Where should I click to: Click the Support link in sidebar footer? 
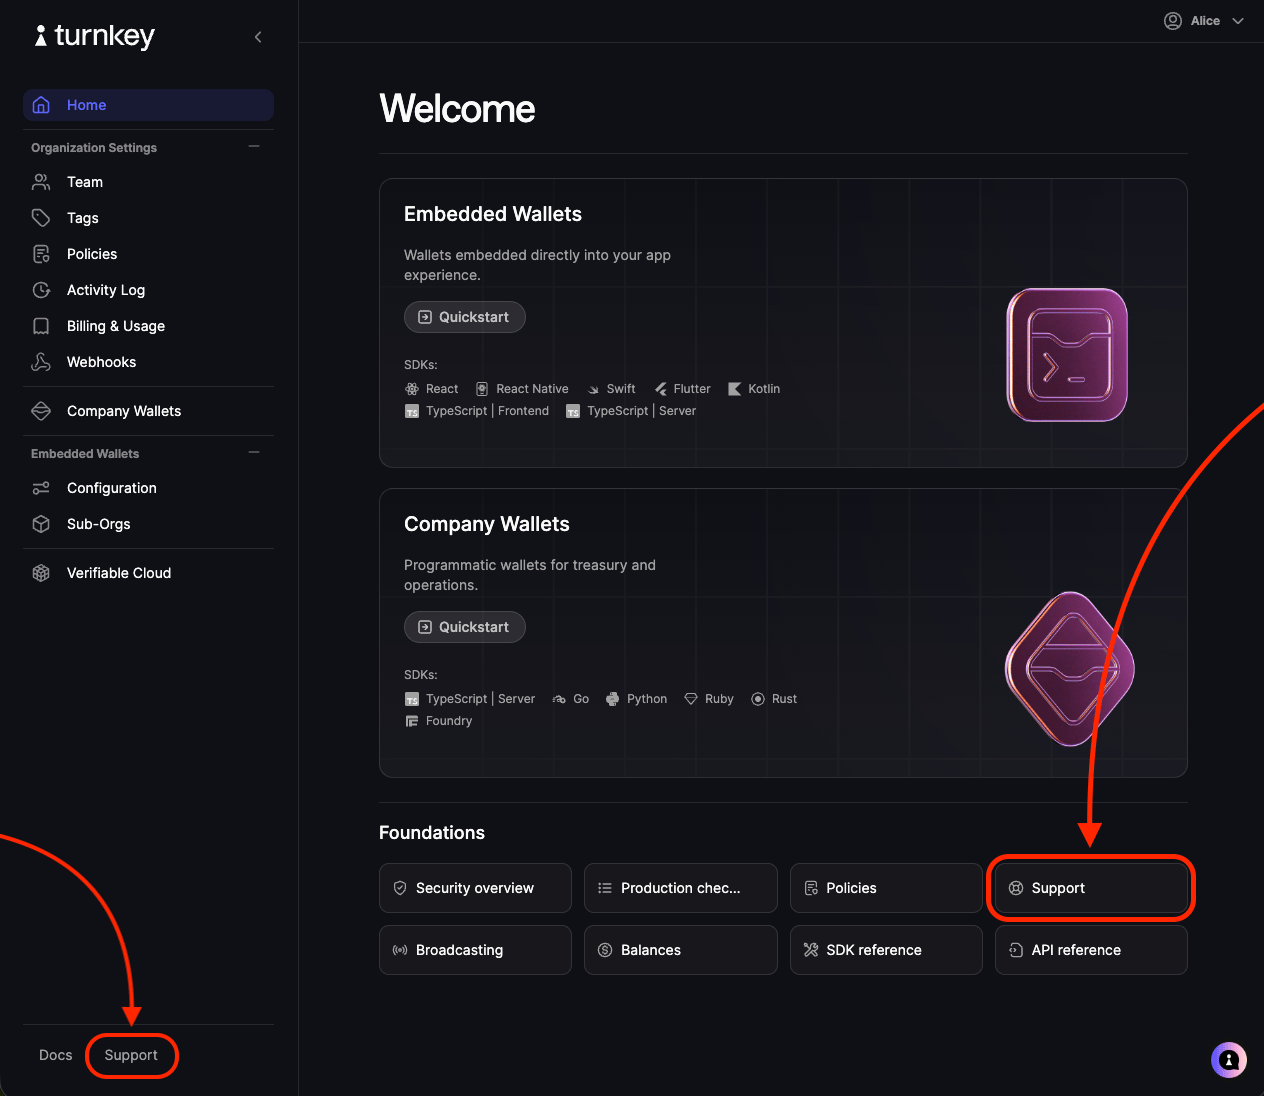[131, 1055]
